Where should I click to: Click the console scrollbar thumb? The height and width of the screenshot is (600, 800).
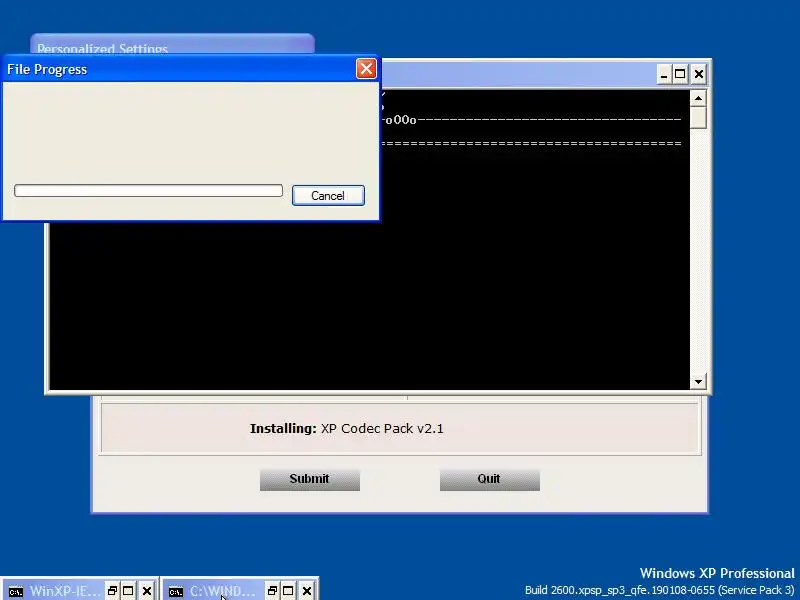tap(698, 117)
